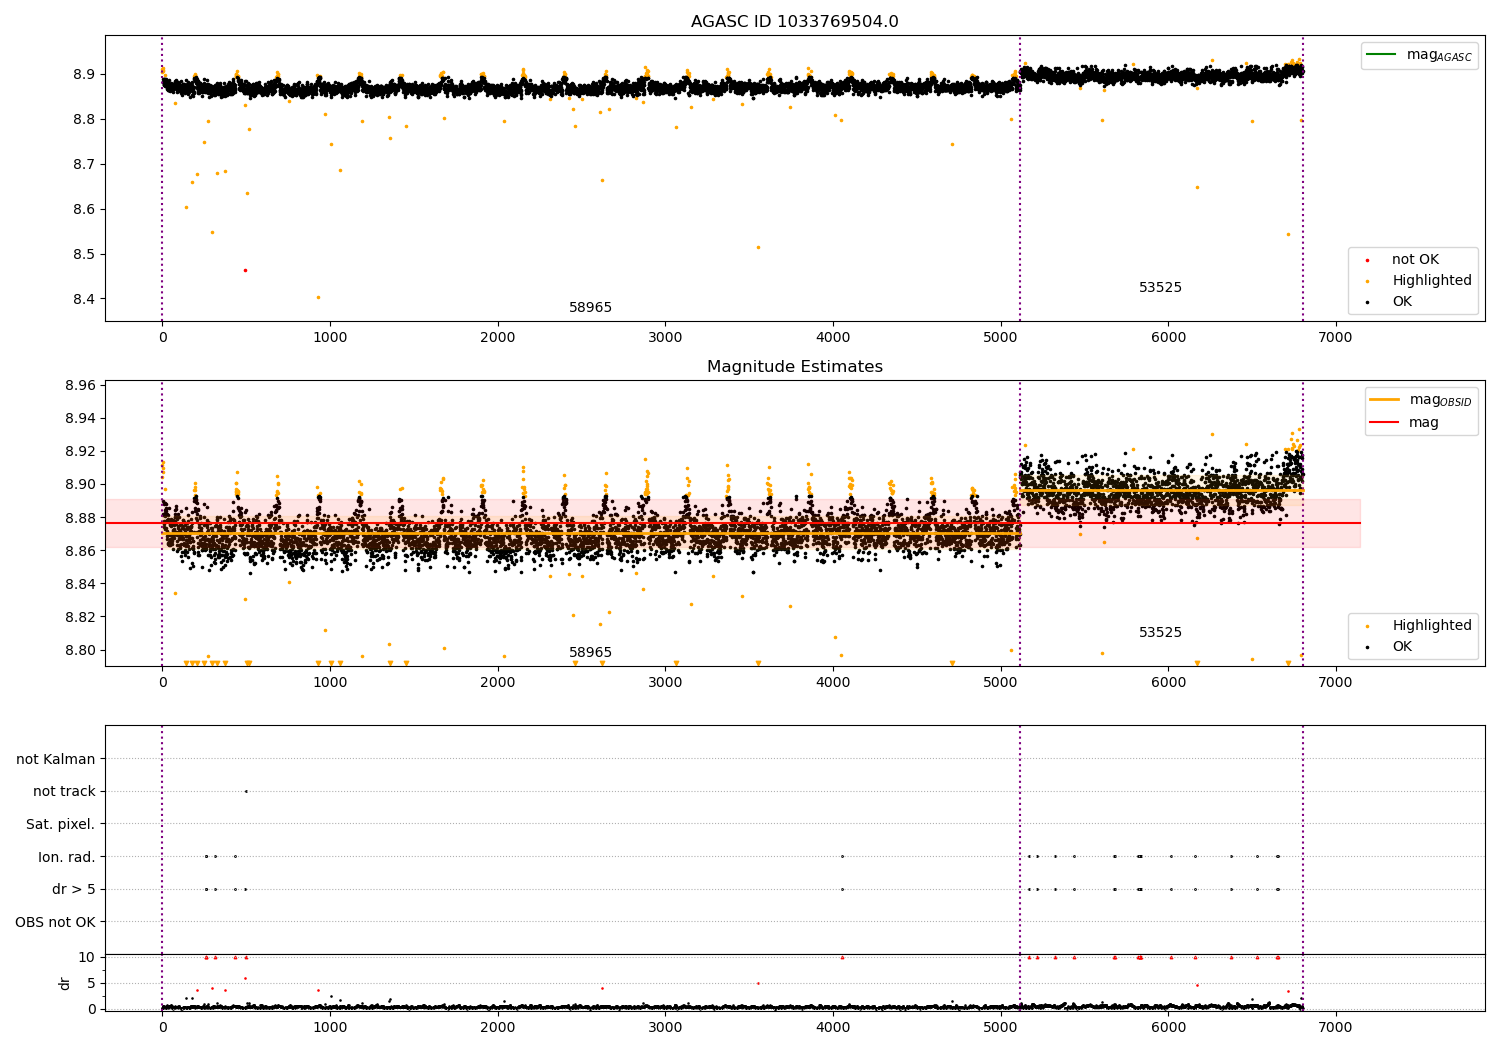Screen dimensions: 1500x1050
Task: Click the 8.80 tick on middle plot
Action: (79, 651)
